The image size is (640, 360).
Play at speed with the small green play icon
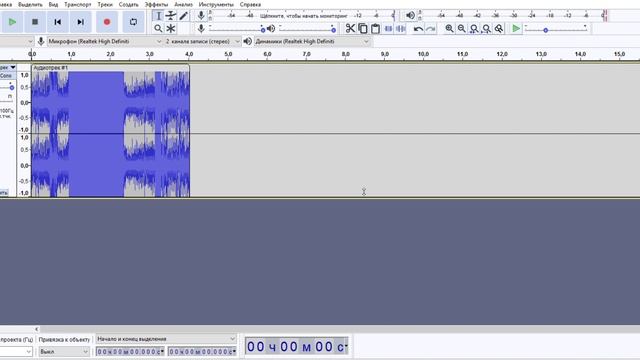(516, 29)
